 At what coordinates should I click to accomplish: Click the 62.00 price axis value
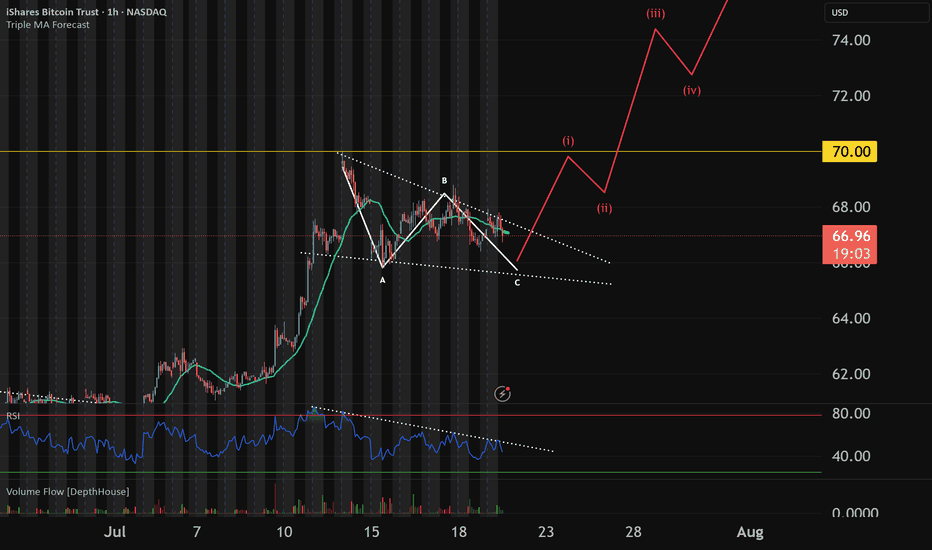[851, 374]
